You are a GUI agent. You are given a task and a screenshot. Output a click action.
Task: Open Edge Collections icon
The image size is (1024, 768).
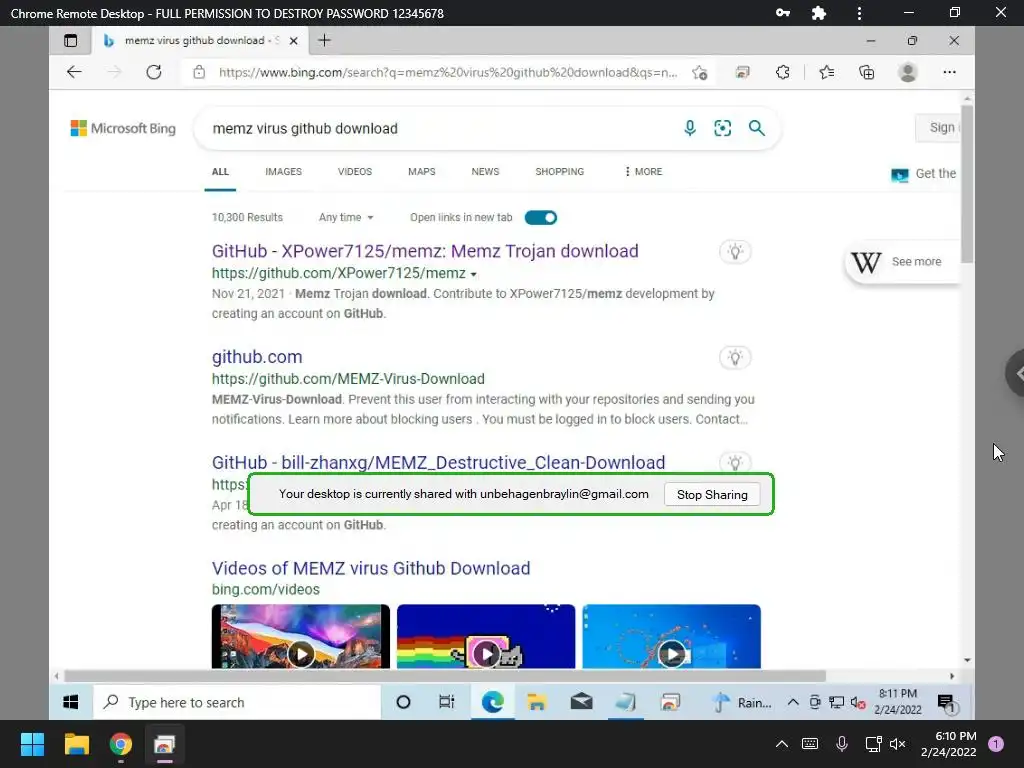pos(866,72)
